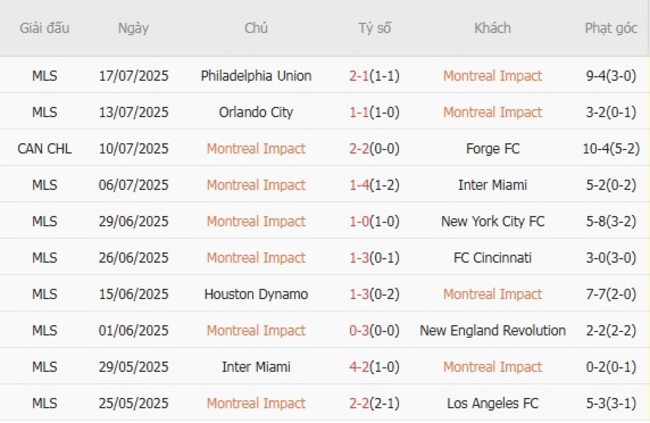Click the 4-2(1-0) score on 29/05/2025
This screenshot has width=650, height=423.
coord(375,367)
